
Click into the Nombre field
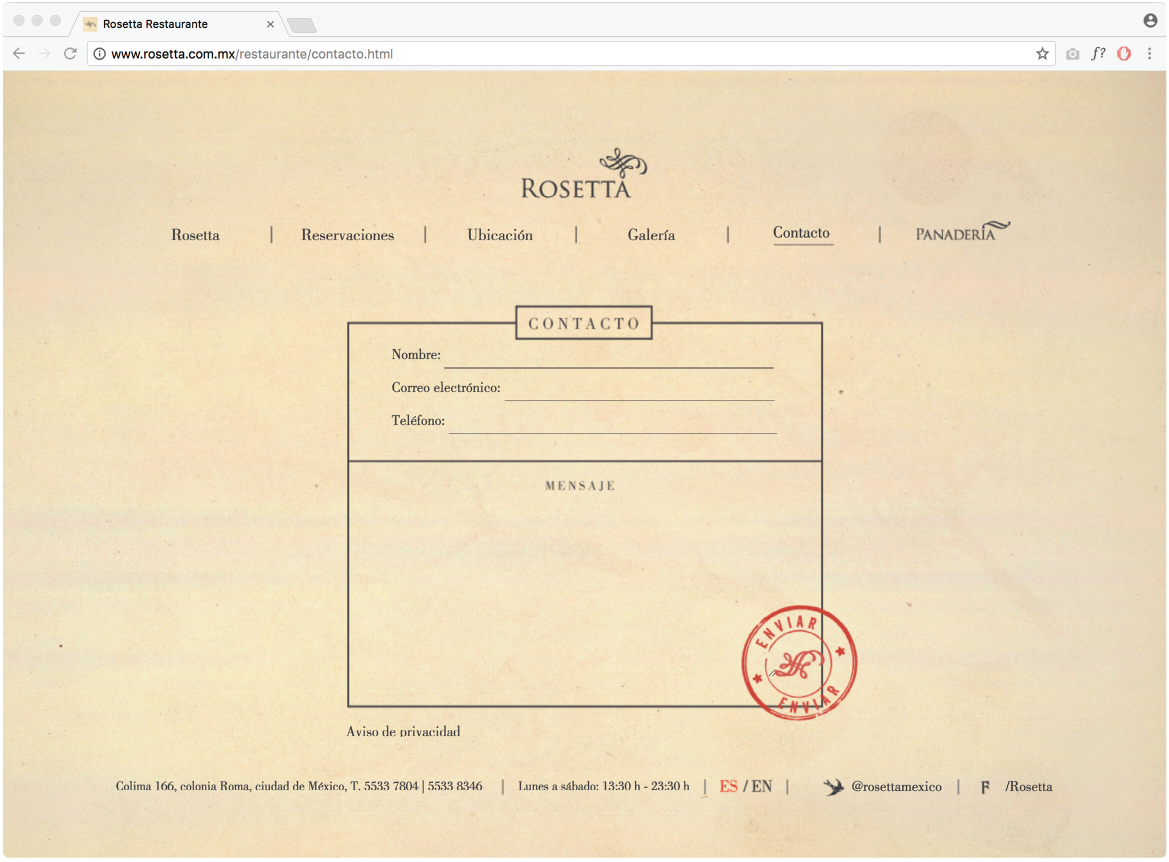coord(608,356)
